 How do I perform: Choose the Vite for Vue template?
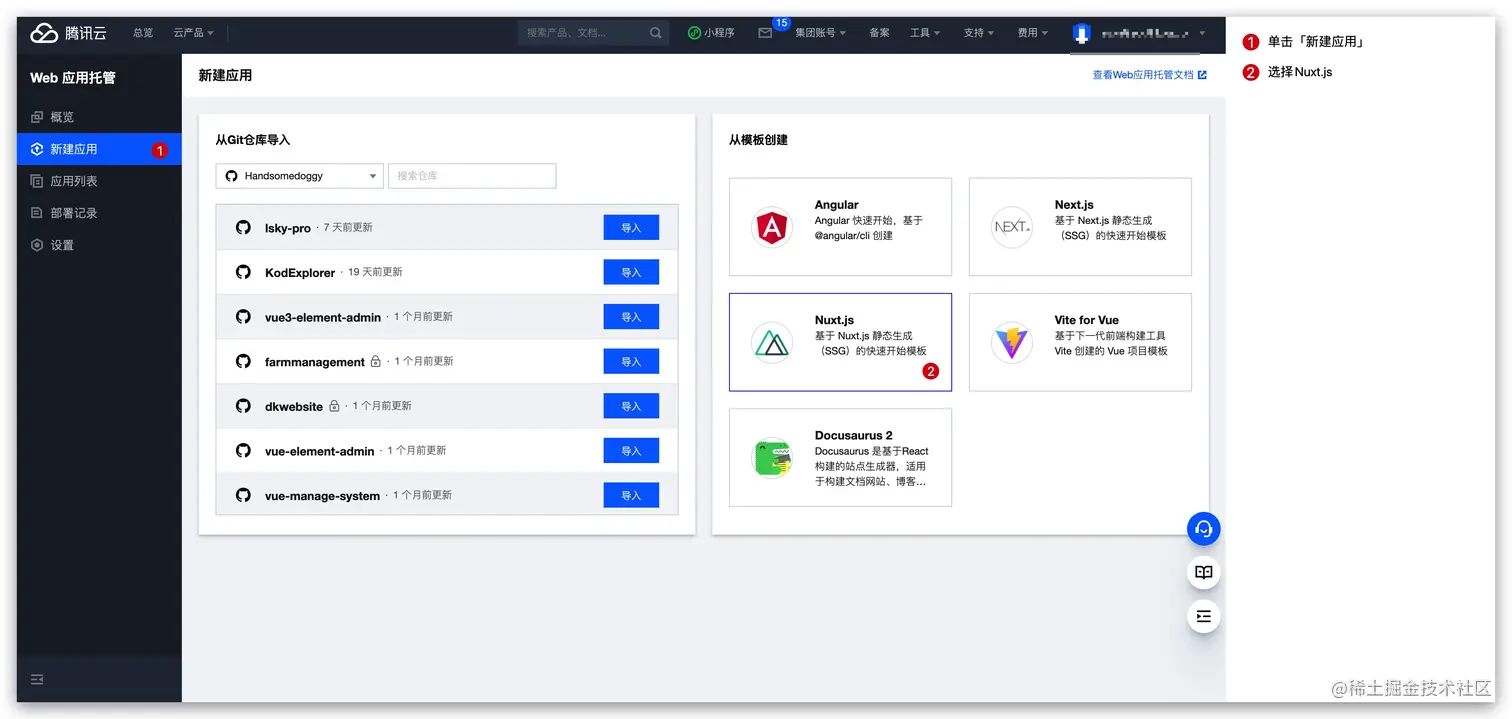click(1080, 342)
